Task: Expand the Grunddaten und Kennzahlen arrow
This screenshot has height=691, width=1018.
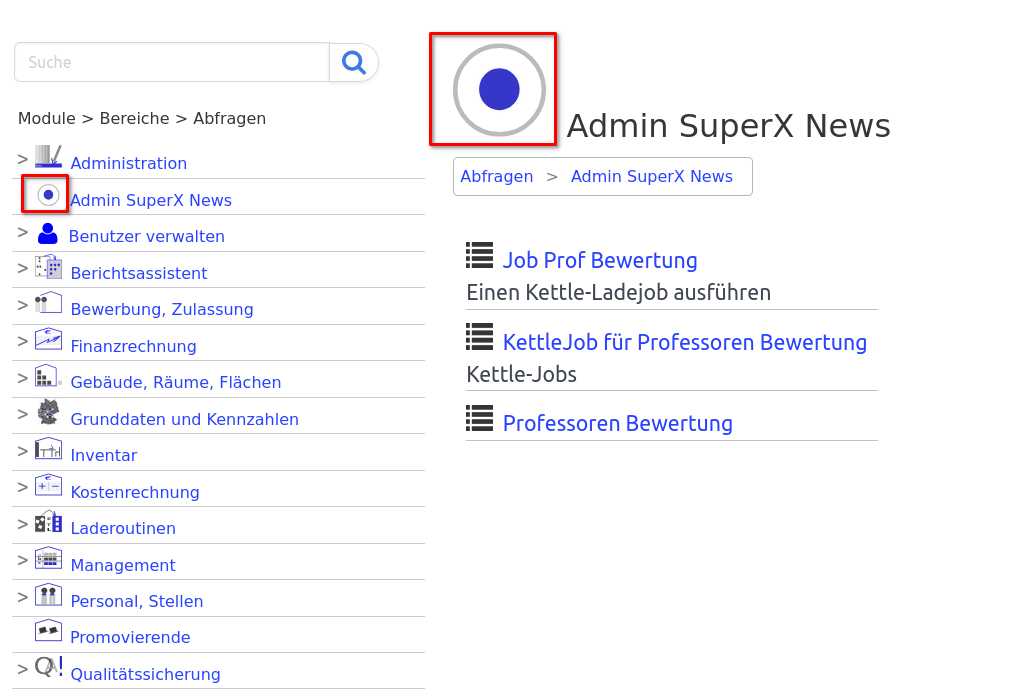Action: click(x=23, y=414)
